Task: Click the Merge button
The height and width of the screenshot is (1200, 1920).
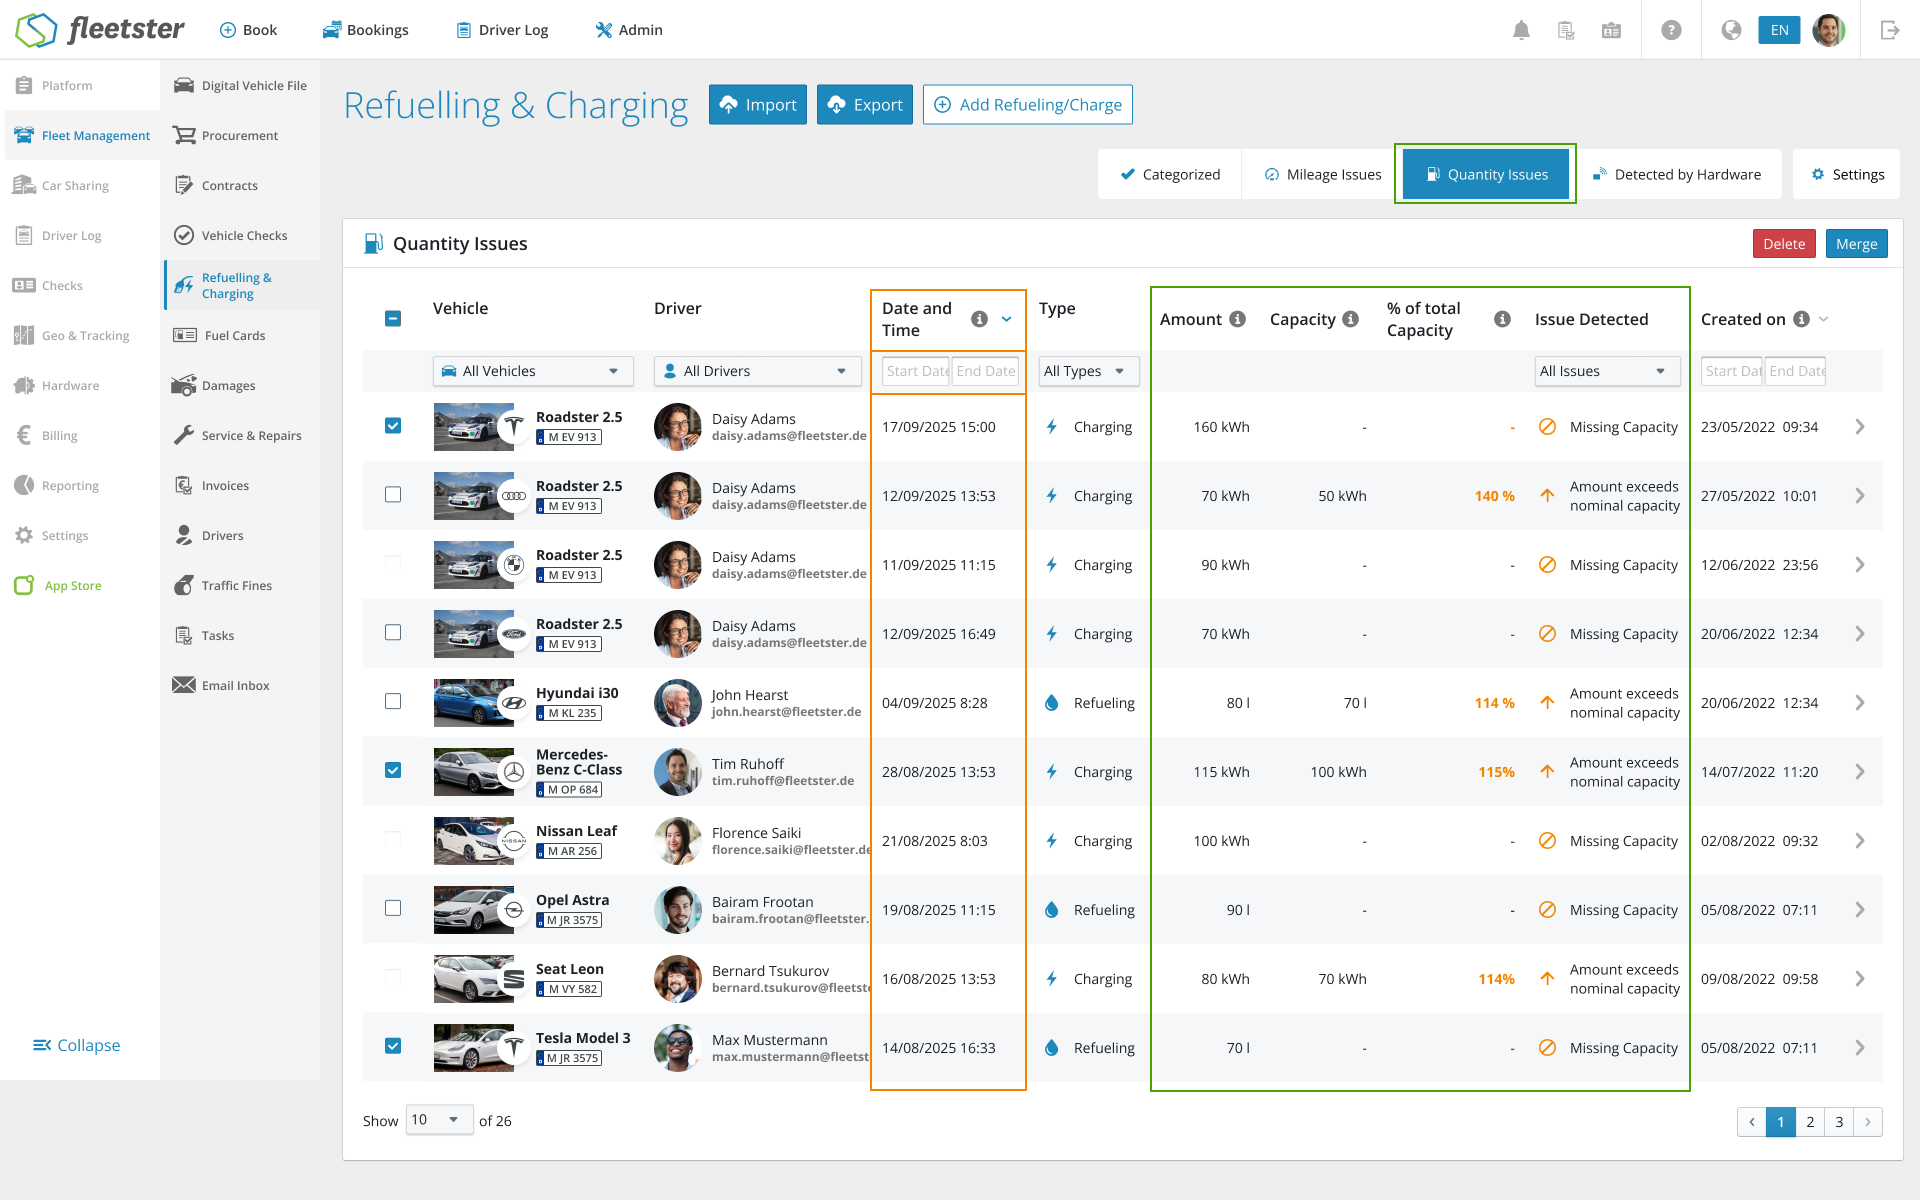Action: click(1857, 244)
